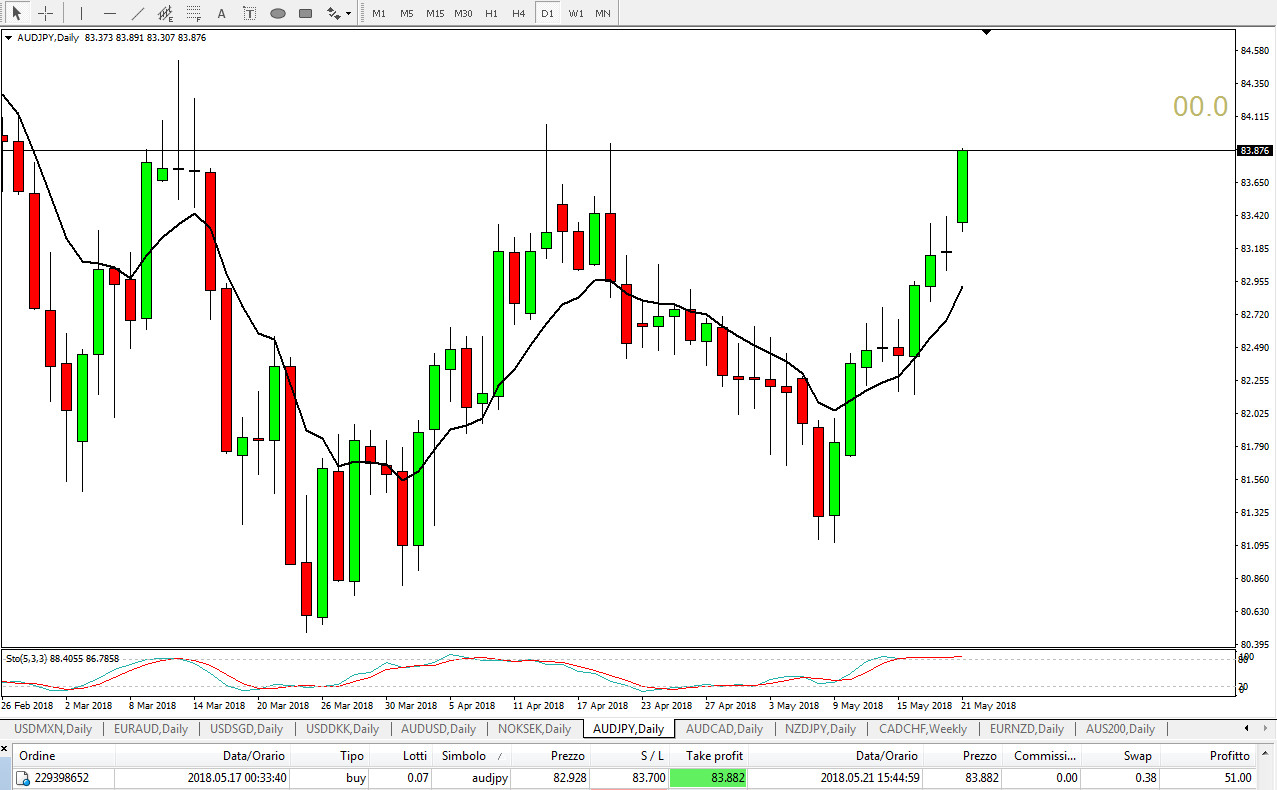
Task: Activate the crosshair tool
Action: pyautogui.click(x=45, y=13)
